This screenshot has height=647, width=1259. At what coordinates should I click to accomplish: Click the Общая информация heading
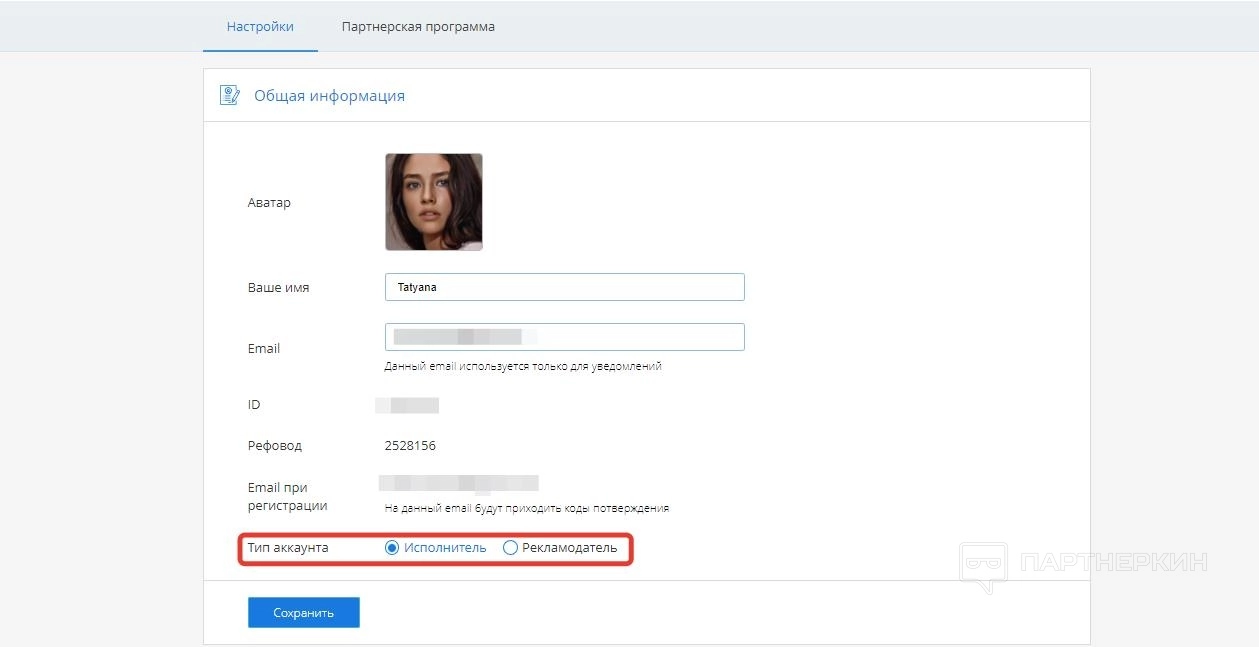(x=329, y=96)
